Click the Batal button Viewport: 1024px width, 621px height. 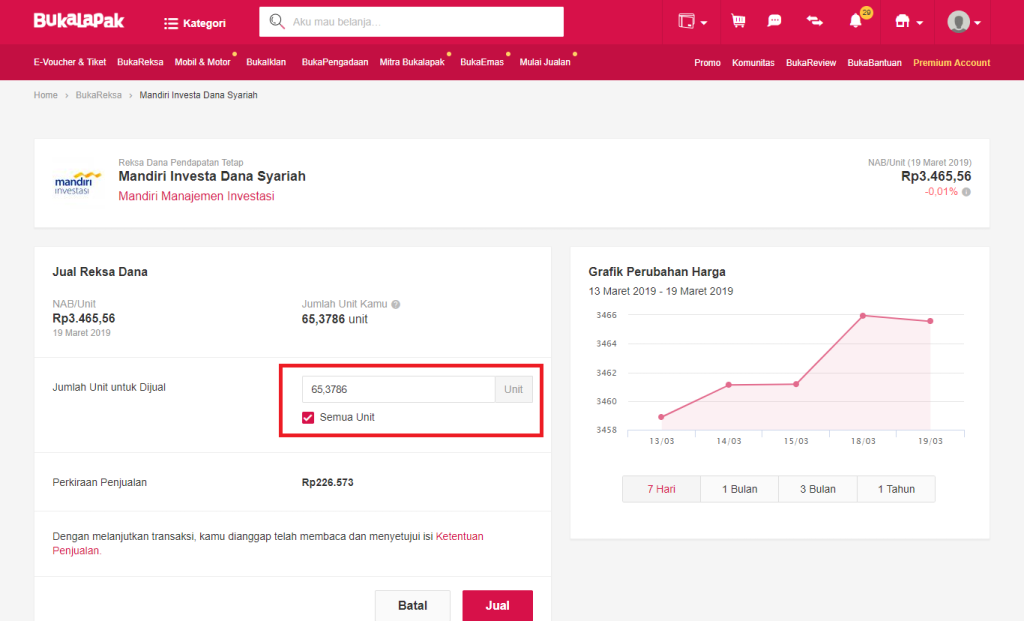pyautogui.click(x=413, y=605)
